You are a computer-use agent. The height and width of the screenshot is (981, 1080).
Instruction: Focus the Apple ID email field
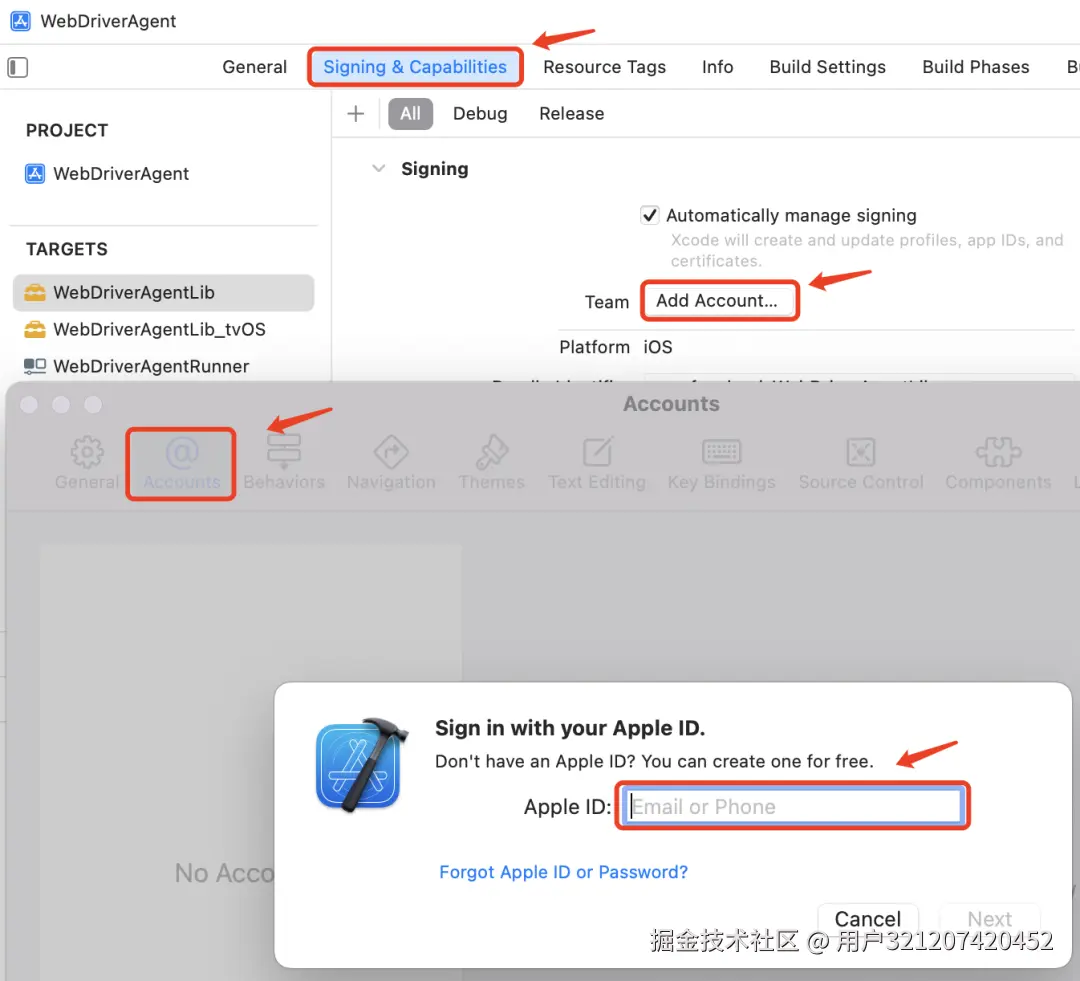point(793,806)
